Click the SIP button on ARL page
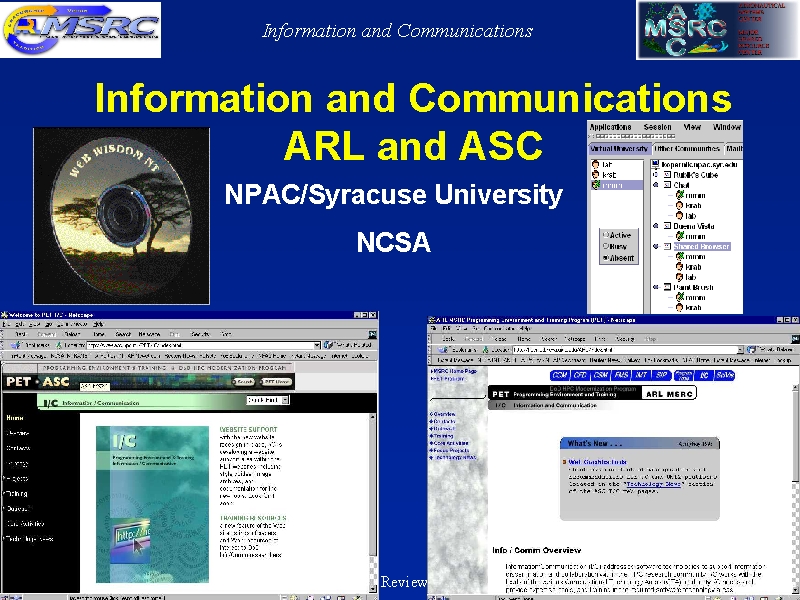This screenshot has width=800, height=600. click(x=662, y=375)
